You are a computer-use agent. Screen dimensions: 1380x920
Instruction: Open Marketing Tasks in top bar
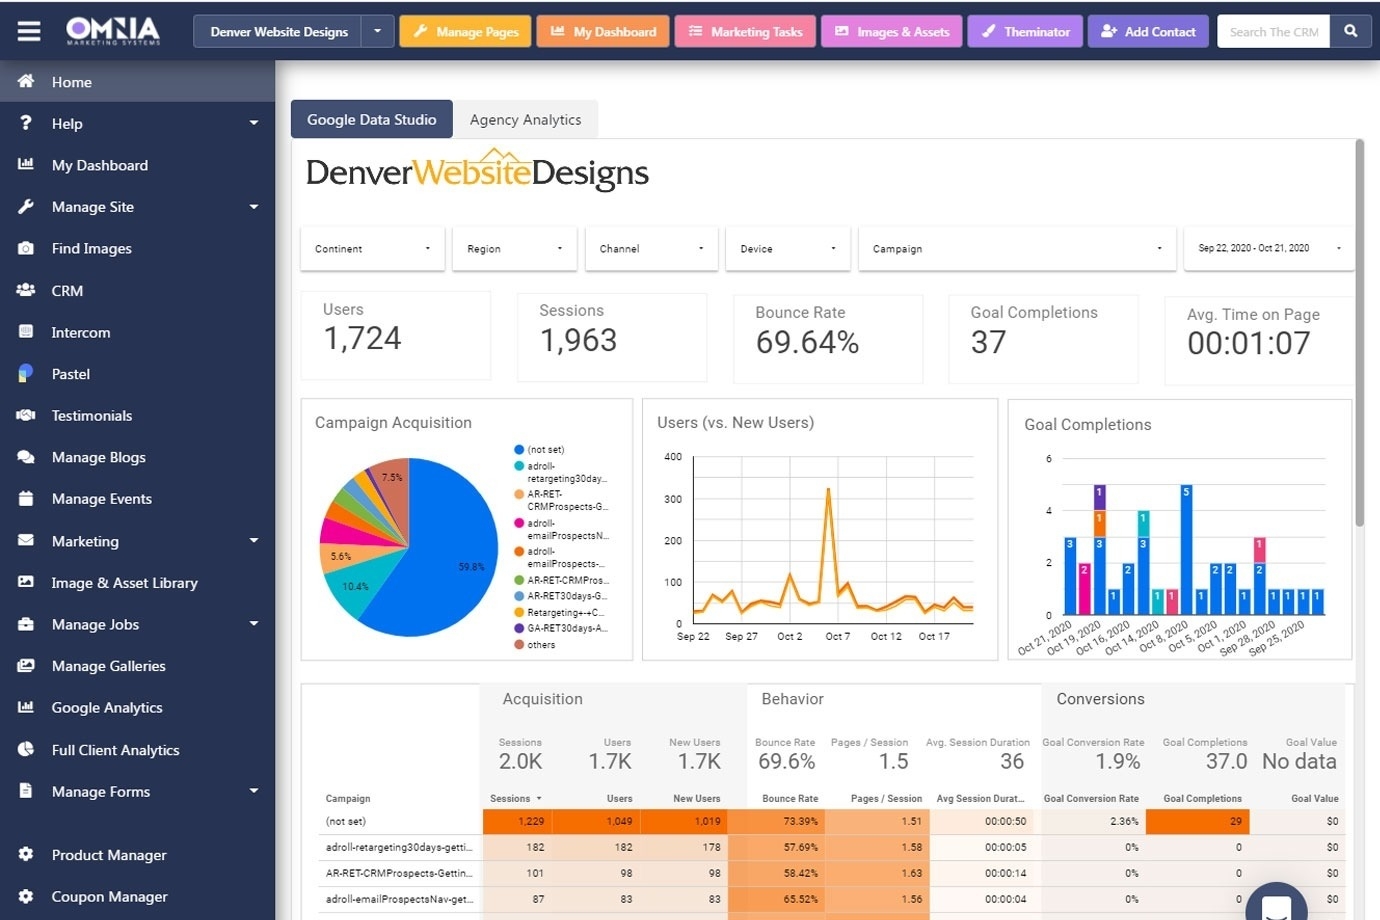point(745,31)
